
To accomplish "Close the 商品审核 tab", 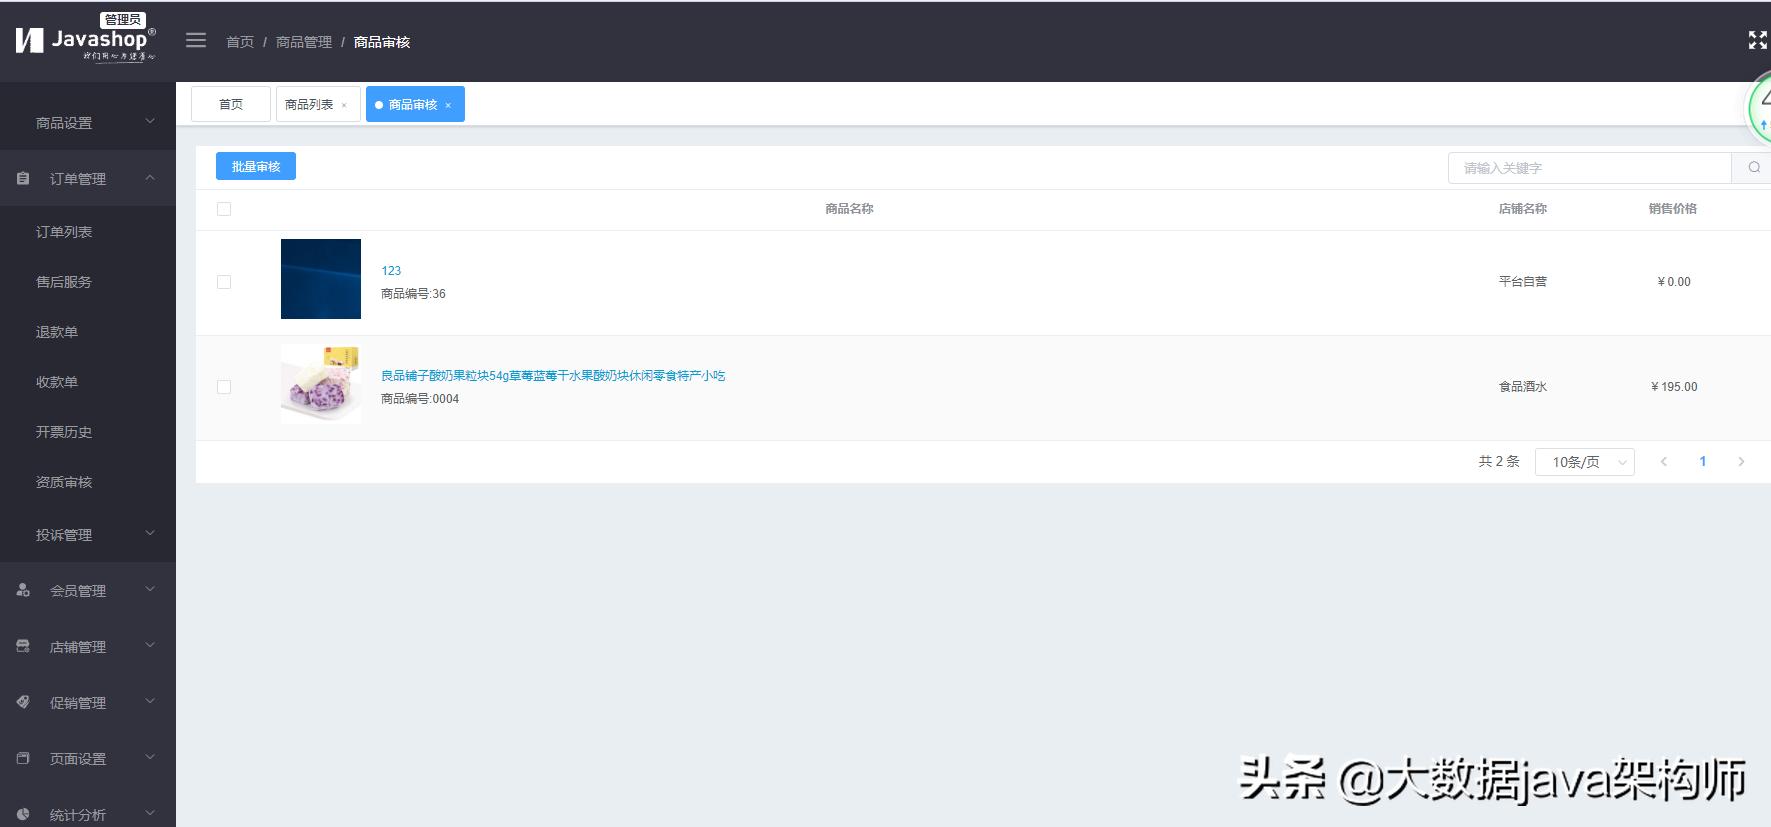I will pos(448,105).
